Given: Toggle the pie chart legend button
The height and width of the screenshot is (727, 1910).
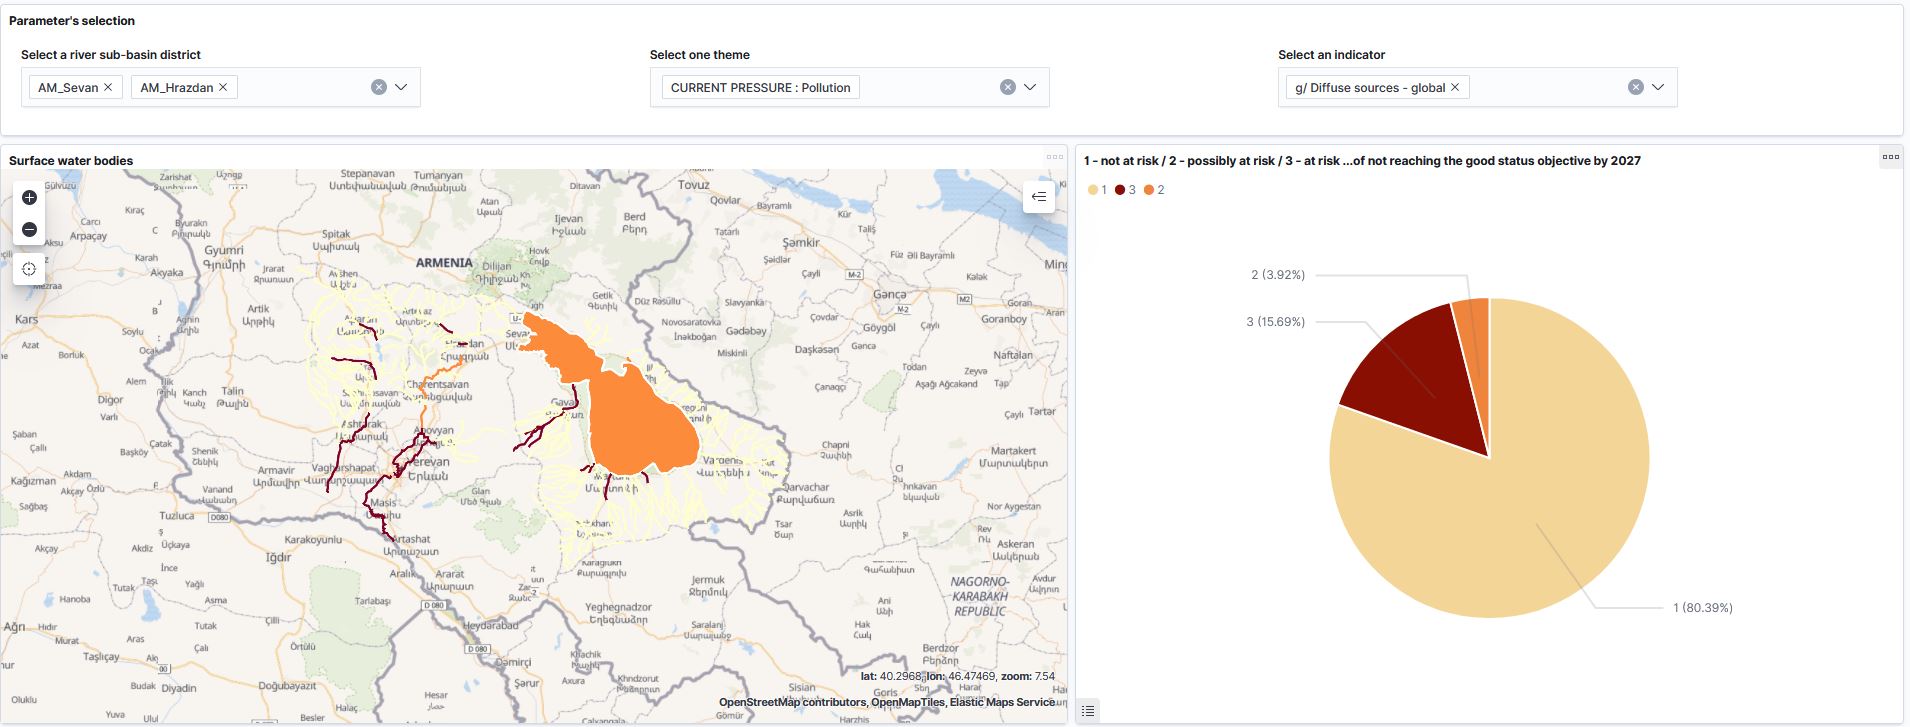Looking at the screenshot, I should pyautogui.click(x=1088, y=711).
